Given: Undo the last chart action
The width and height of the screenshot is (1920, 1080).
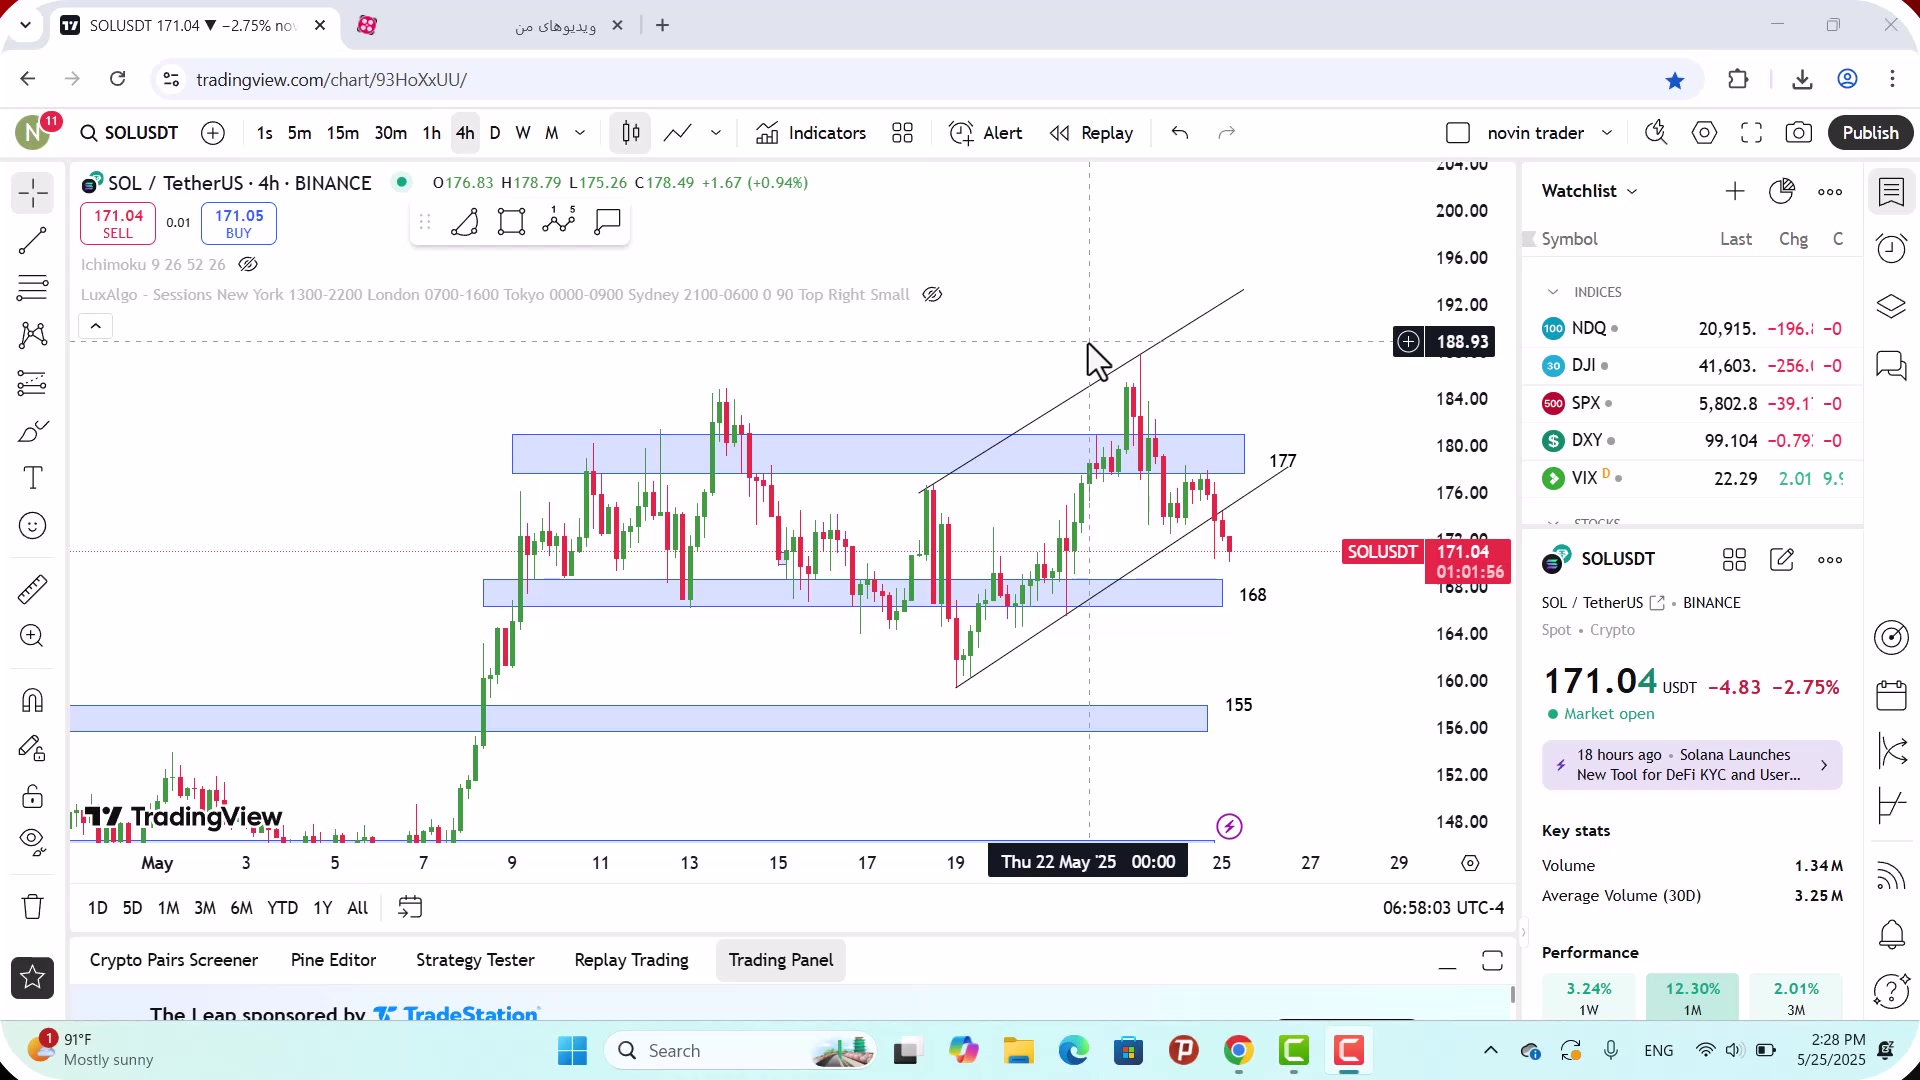Looking at the screenshot, I should tap(1180, 133).
